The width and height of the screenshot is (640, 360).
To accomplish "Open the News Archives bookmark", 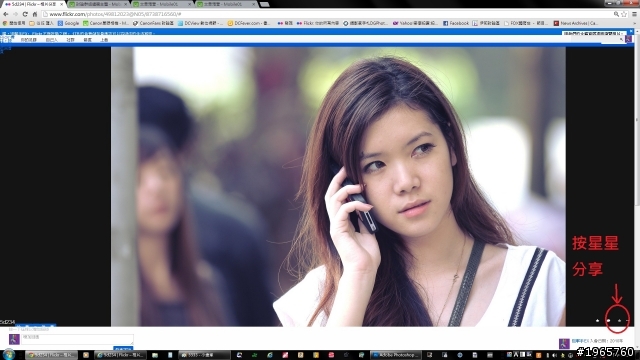I will tap(576, 23).
